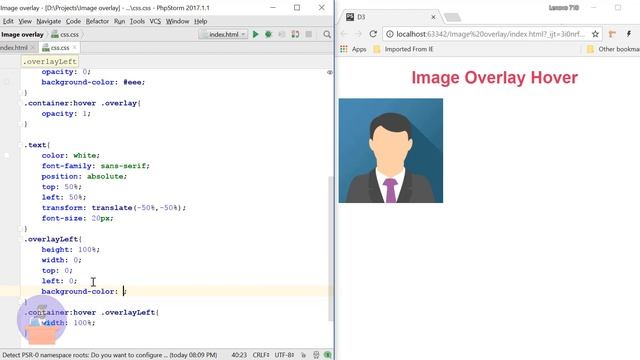Click the Chrome address bar URL
Viewport: 640px width, 360px height.
click(x=491, y=34)
